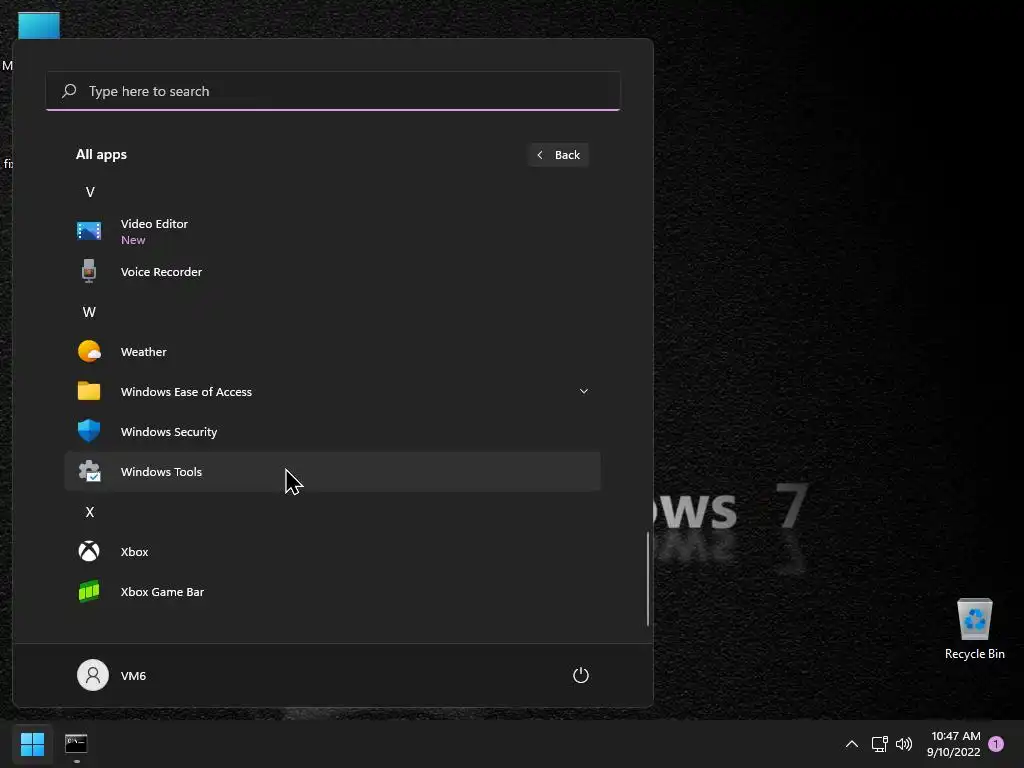Open Xbox Game Bar icon
The image size is (1024, 768).
click(x=89, y=591)
